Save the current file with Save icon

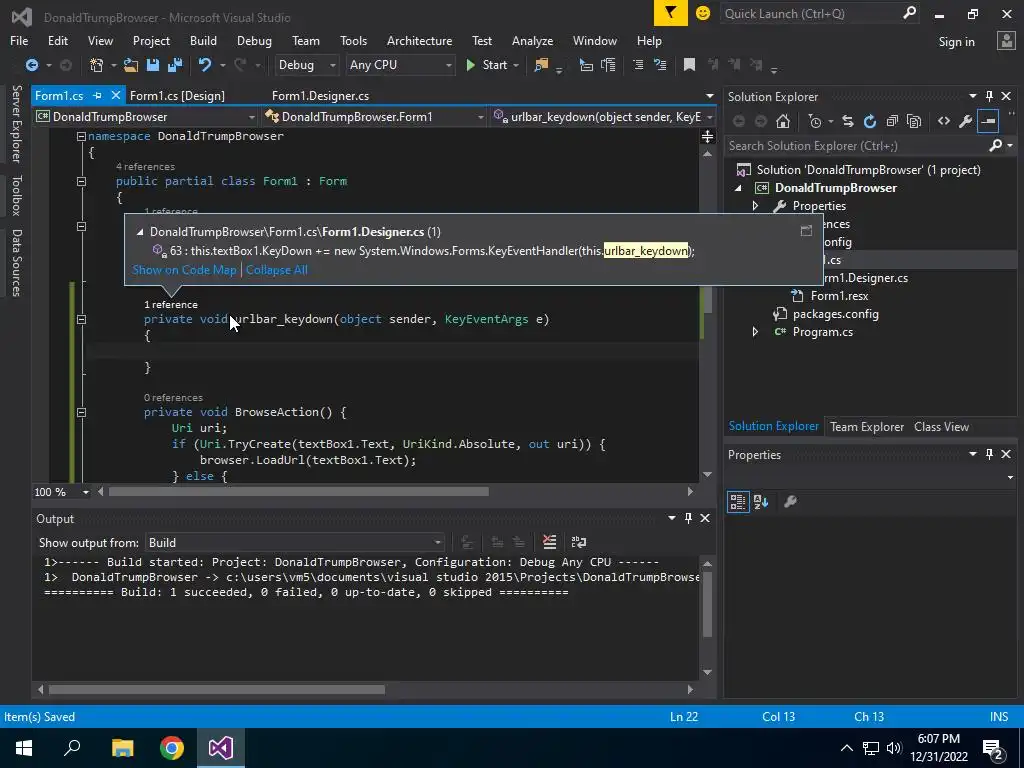pos(153,65)
